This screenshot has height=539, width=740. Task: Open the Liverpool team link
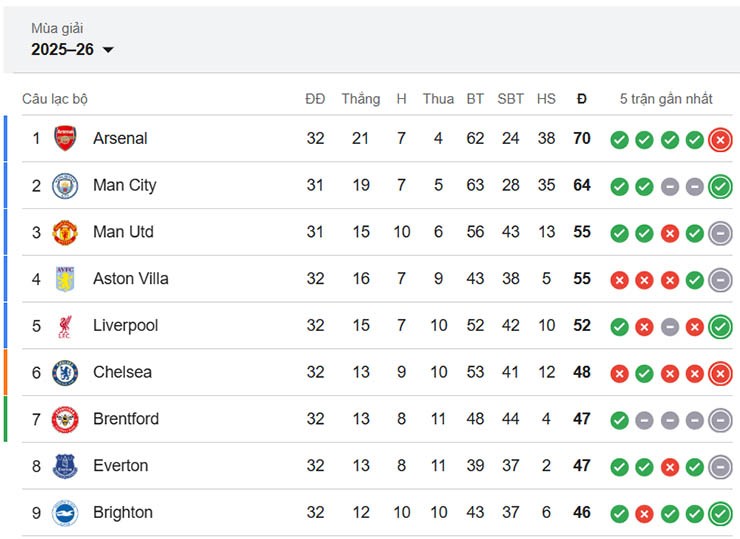tap(125, 325)
